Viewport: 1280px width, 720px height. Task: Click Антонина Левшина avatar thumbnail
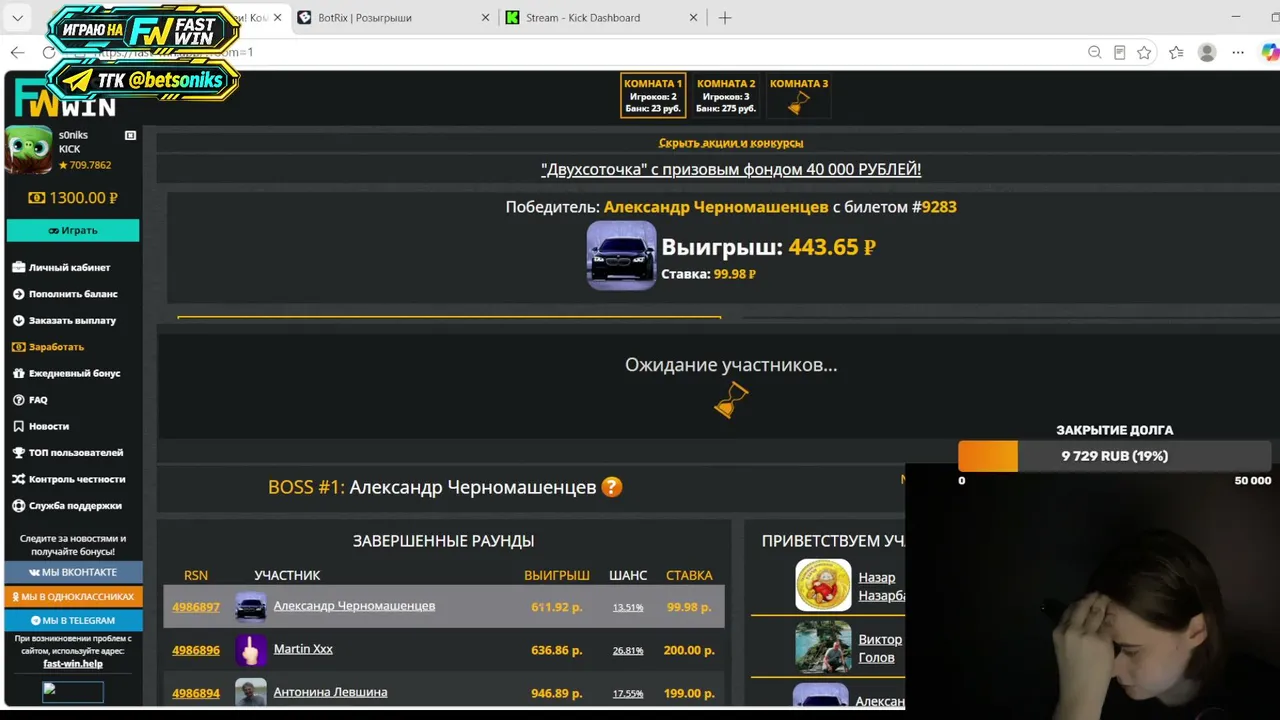coord(251,692)
